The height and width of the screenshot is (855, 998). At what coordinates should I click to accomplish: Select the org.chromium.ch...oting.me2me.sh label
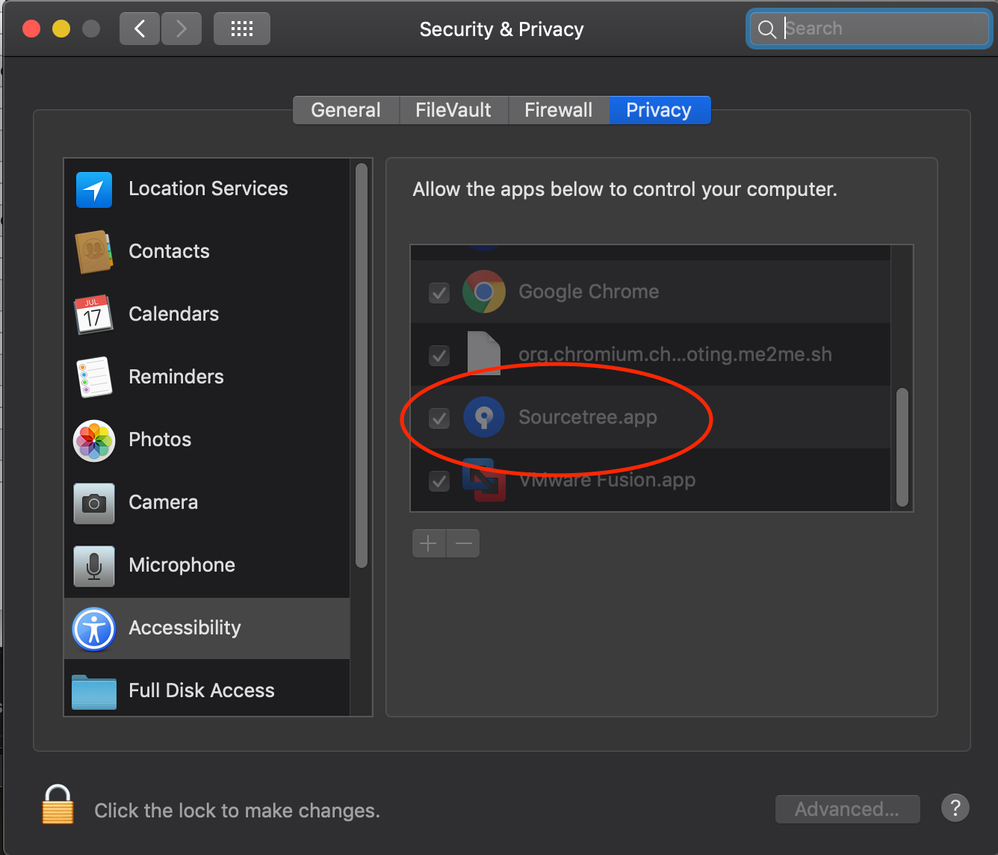[x=675, y=355]
